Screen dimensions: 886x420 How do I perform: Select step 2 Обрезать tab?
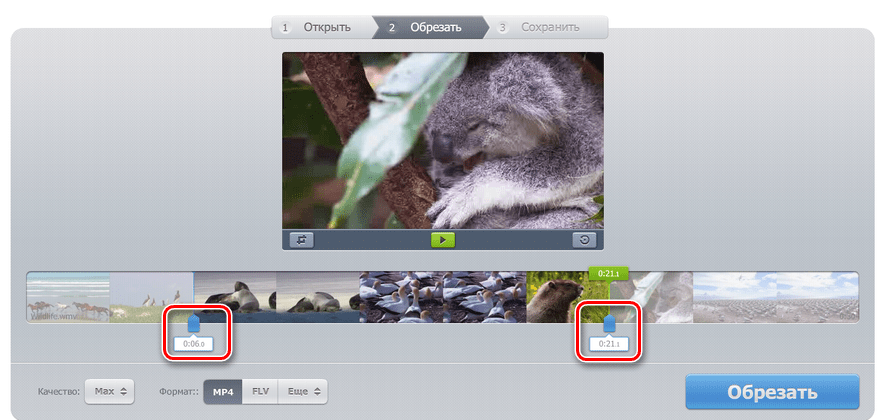coord(431,27)
